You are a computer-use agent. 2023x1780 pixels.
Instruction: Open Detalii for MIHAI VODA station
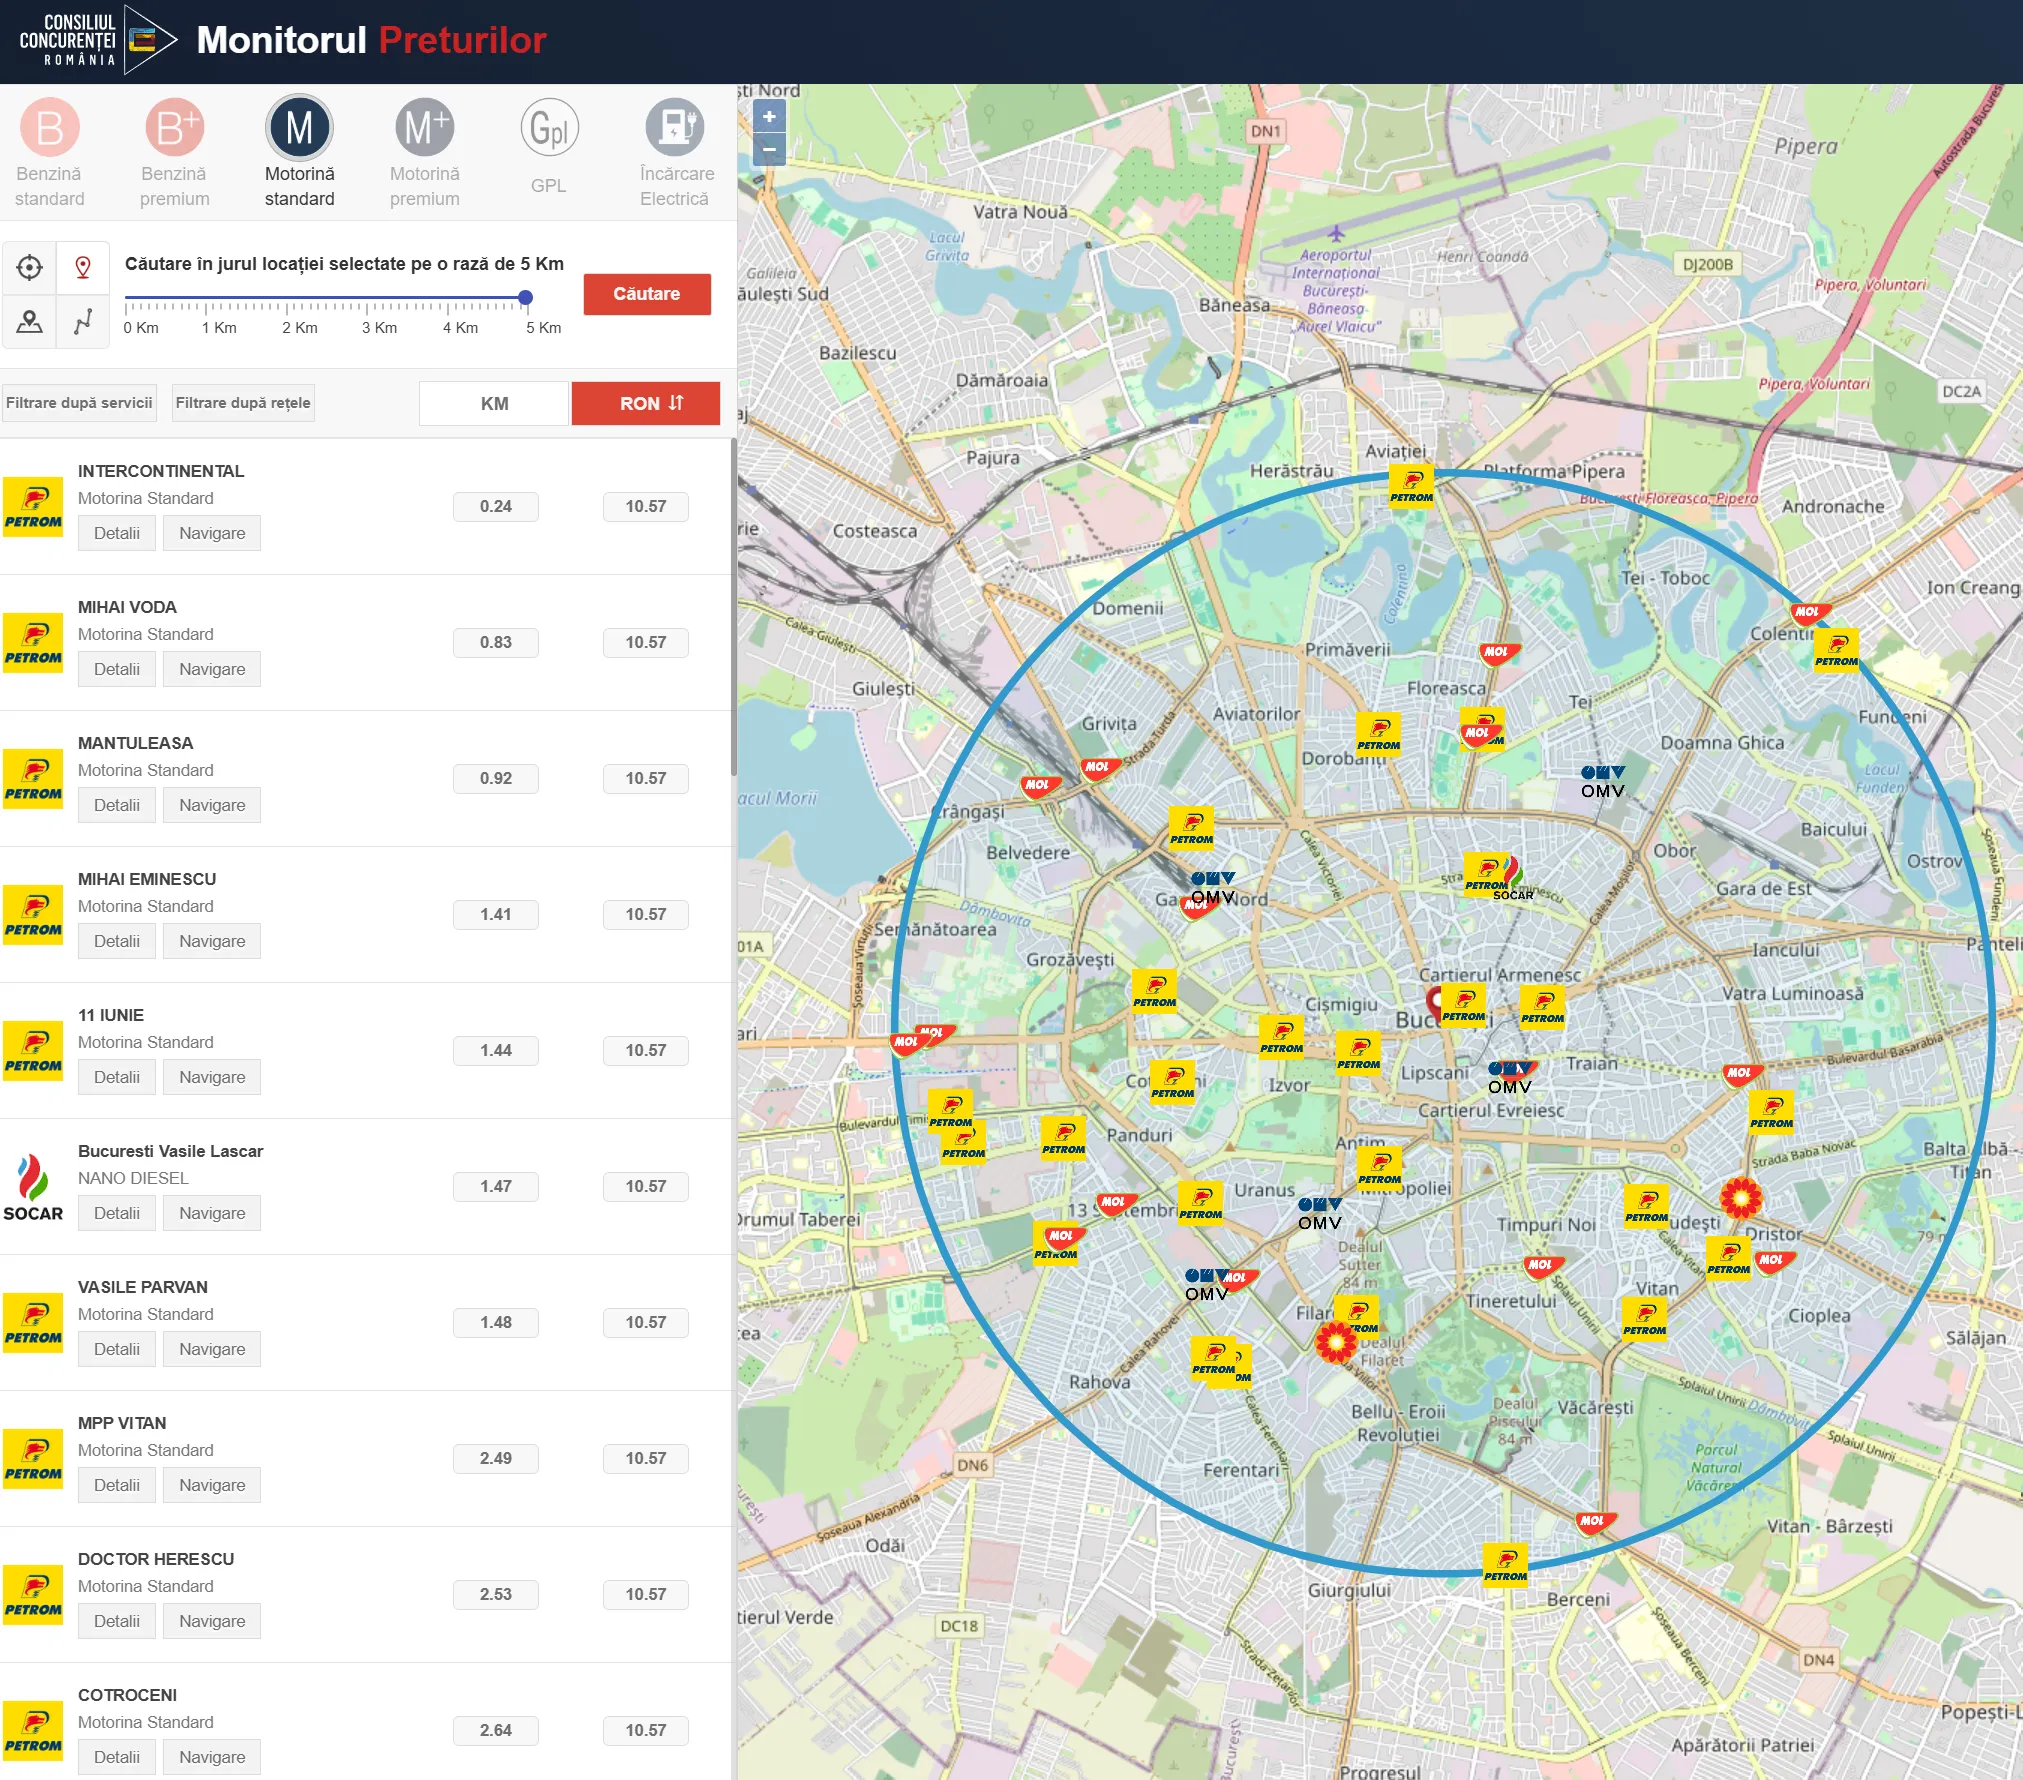(117, 669)
